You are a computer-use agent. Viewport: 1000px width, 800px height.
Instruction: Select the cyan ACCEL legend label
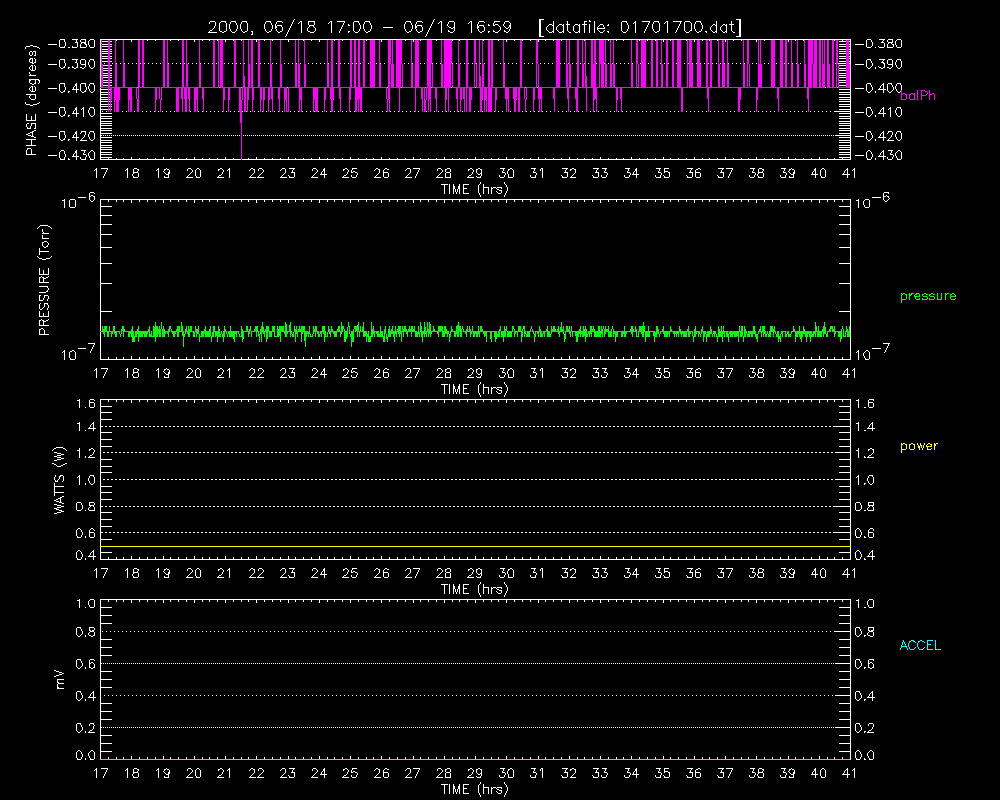click(x=920, y=646)
